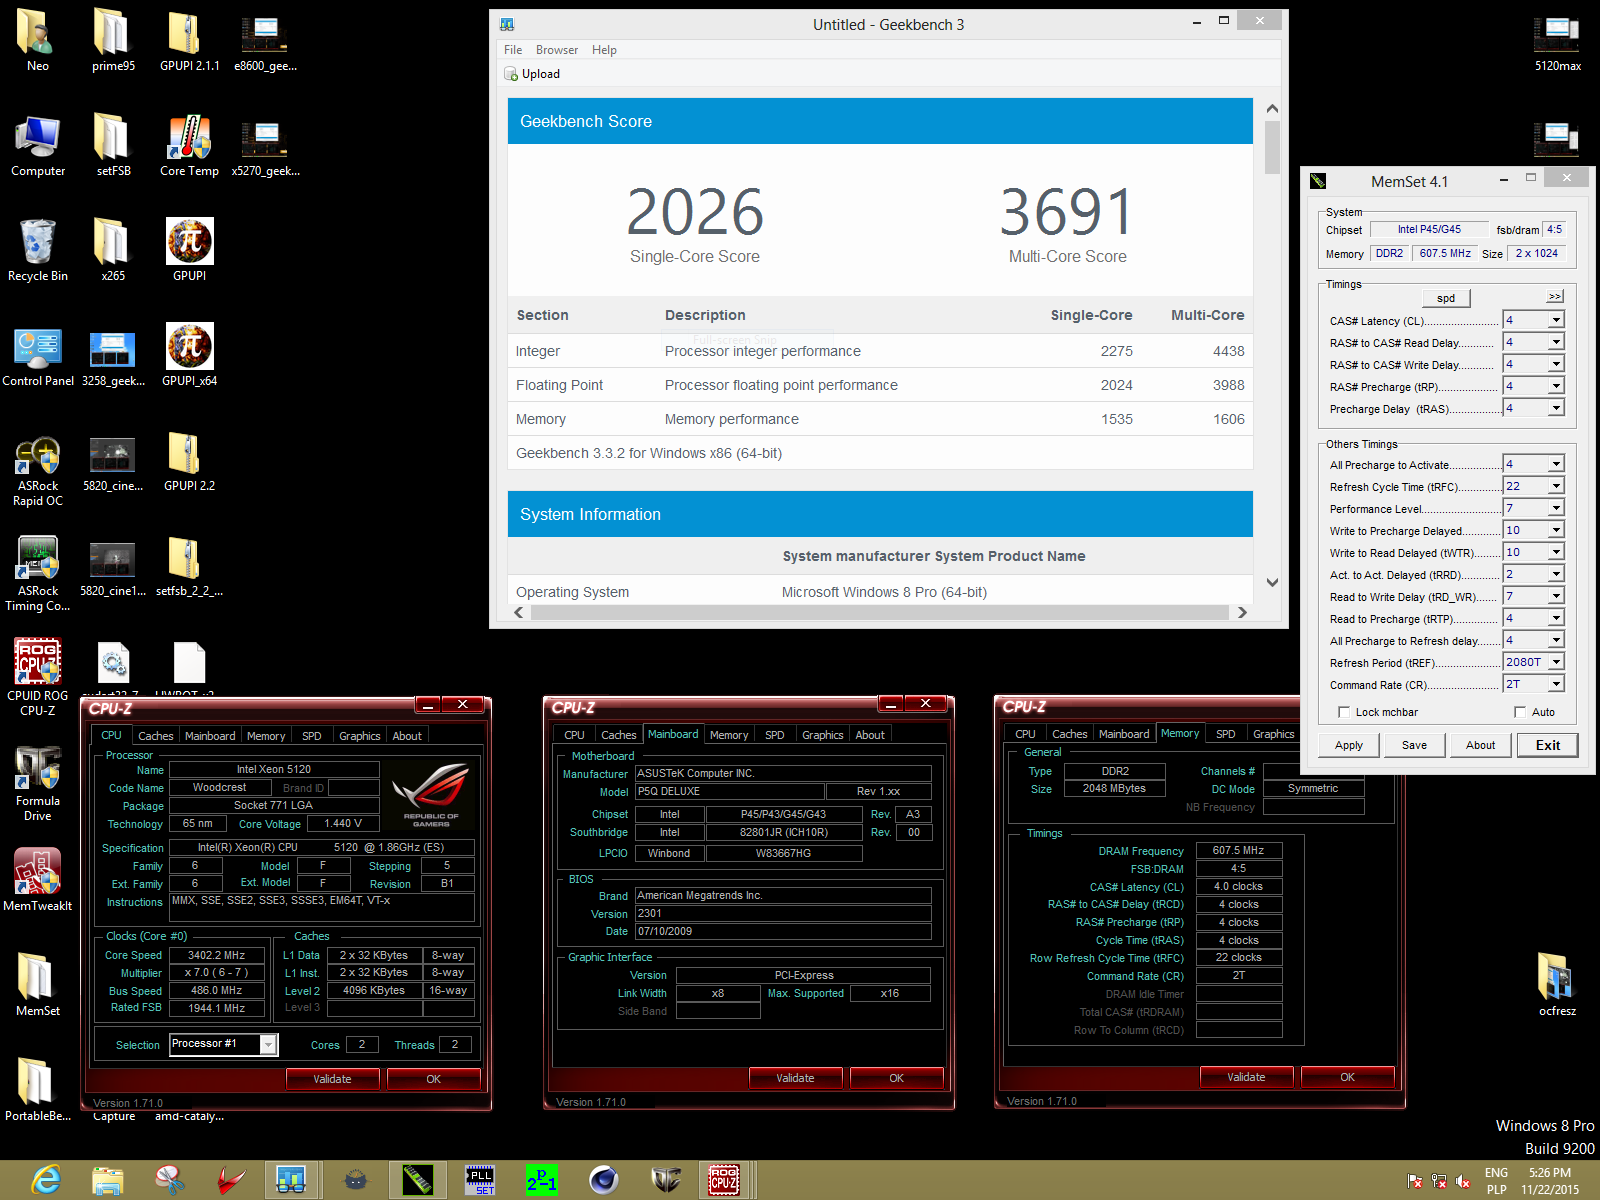
Task: Click Geekbench vertical scrollbar down arrow
Action: coord(1272,582)
